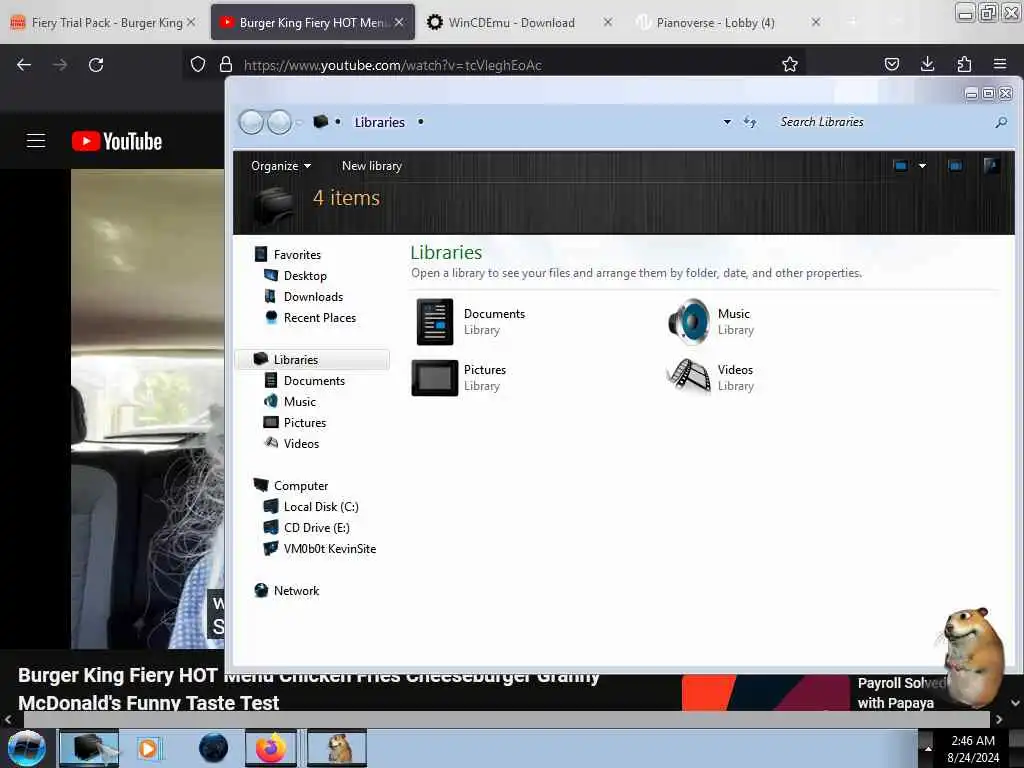This screenshot has width=1024, height=768.
Task: Toggle the preview pane icon
Action: pyautogui.click(x=955, y=166)
